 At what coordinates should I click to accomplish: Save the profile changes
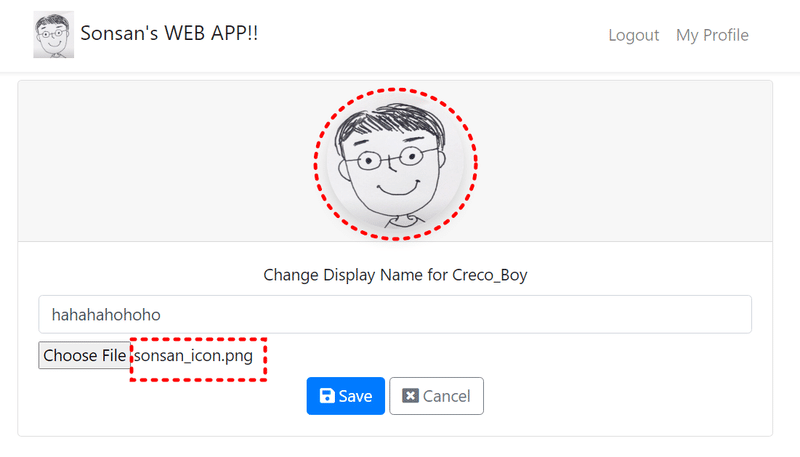[345, 396]
